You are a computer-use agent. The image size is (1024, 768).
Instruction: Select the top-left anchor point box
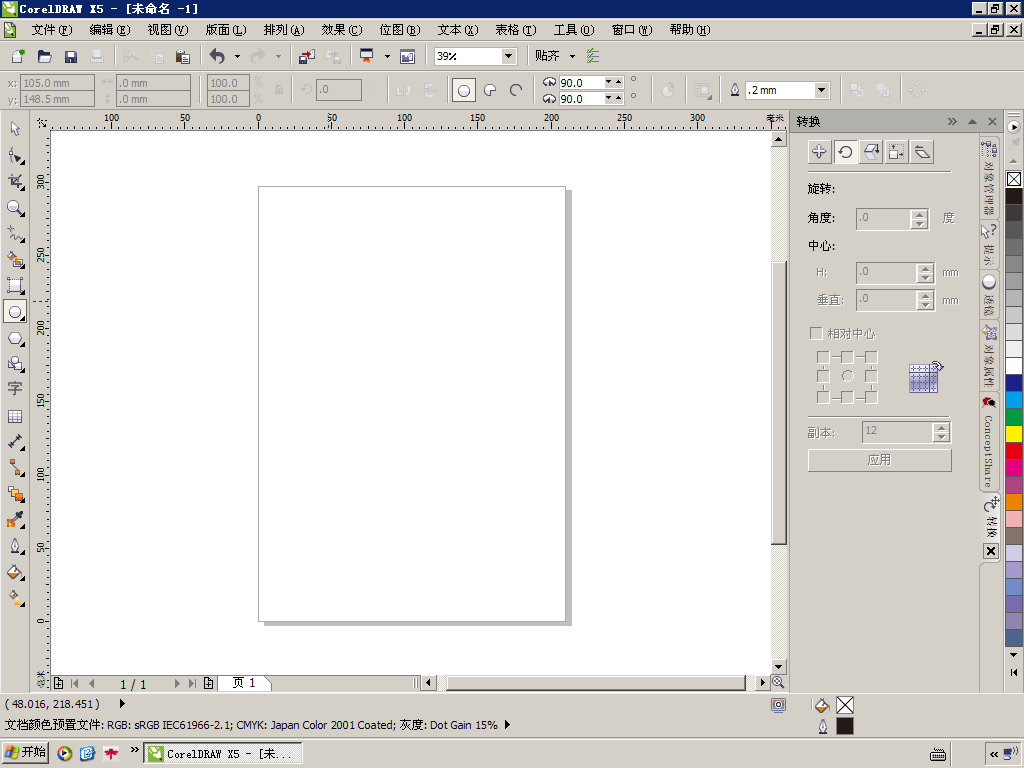click(x=823, y=357)
